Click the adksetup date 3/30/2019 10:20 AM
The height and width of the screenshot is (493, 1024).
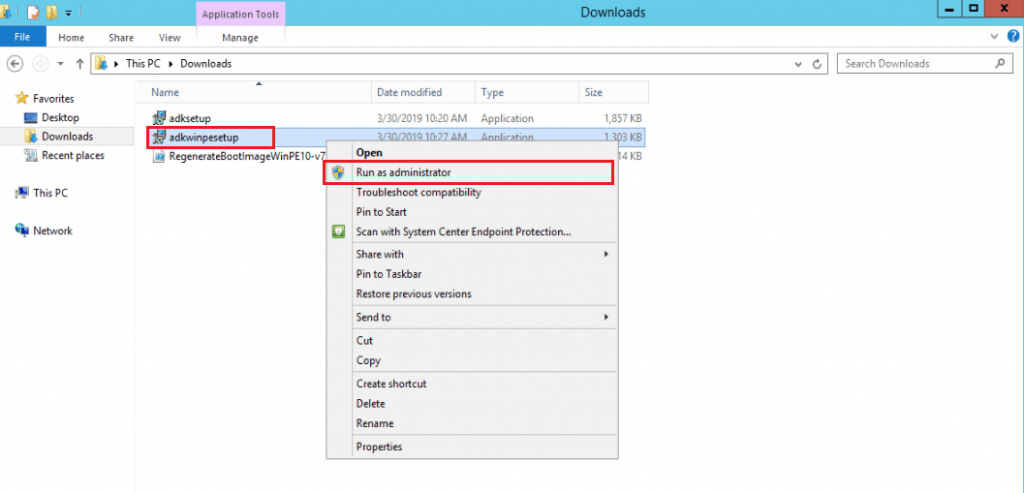click(x=422, y=118)
